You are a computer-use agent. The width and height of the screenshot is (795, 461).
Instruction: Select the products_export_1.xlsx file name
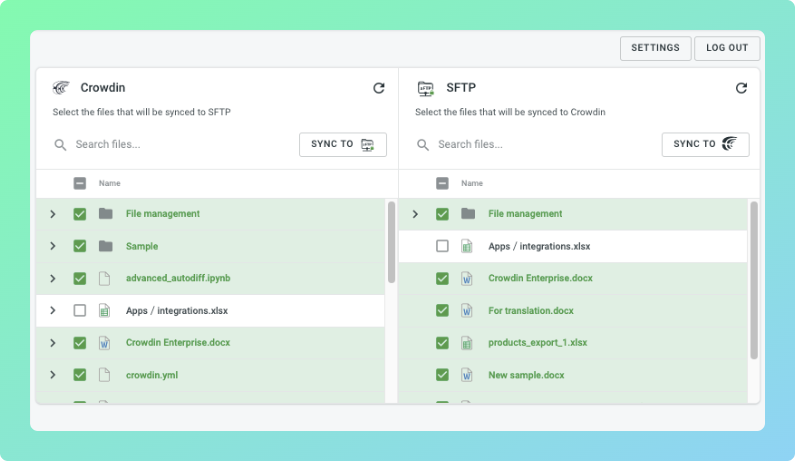pyautogui.click(x=537, y=343)
